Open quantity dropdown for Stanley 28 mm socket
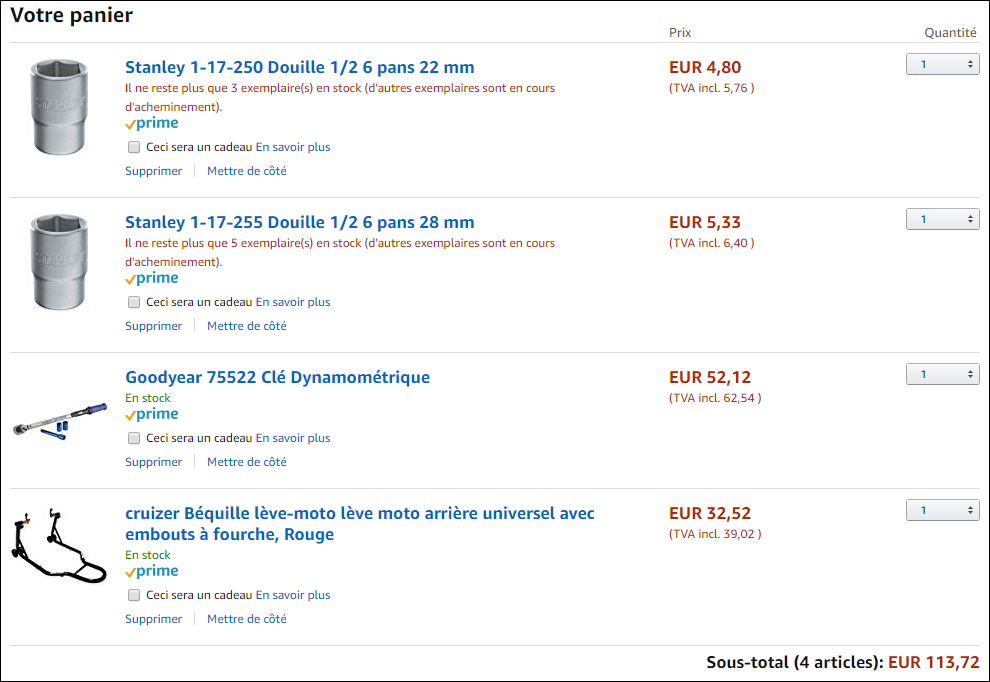Screen dimensions: 990x682 click(x=942, y=219)
